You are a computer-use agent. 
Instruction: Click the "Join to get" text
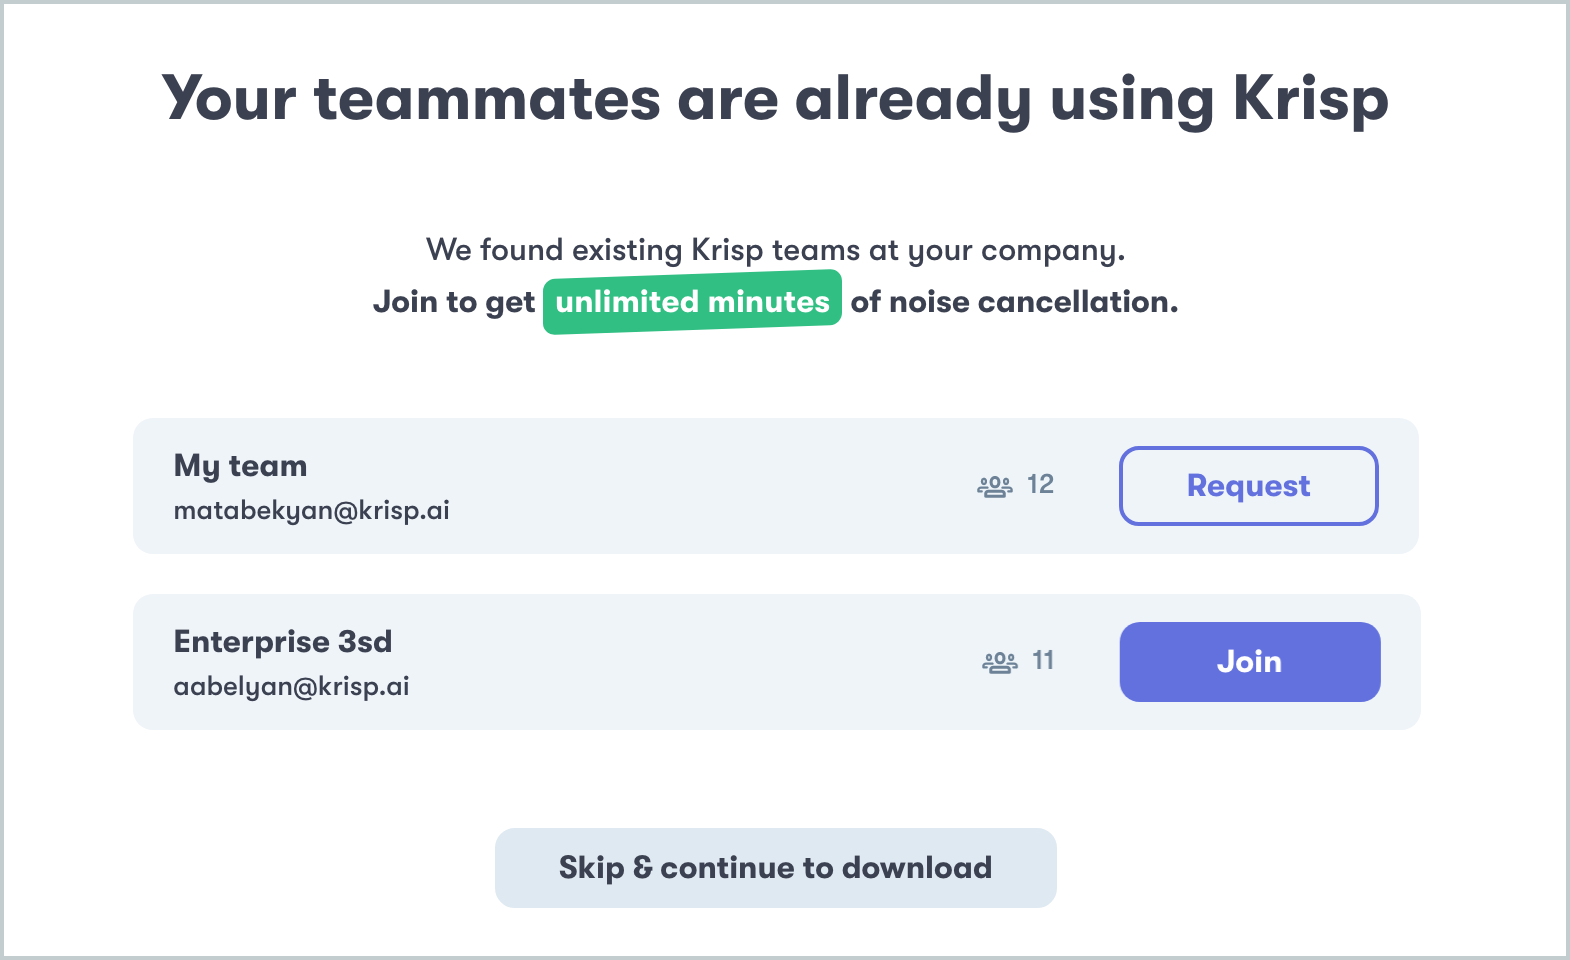tap(454, 302)
